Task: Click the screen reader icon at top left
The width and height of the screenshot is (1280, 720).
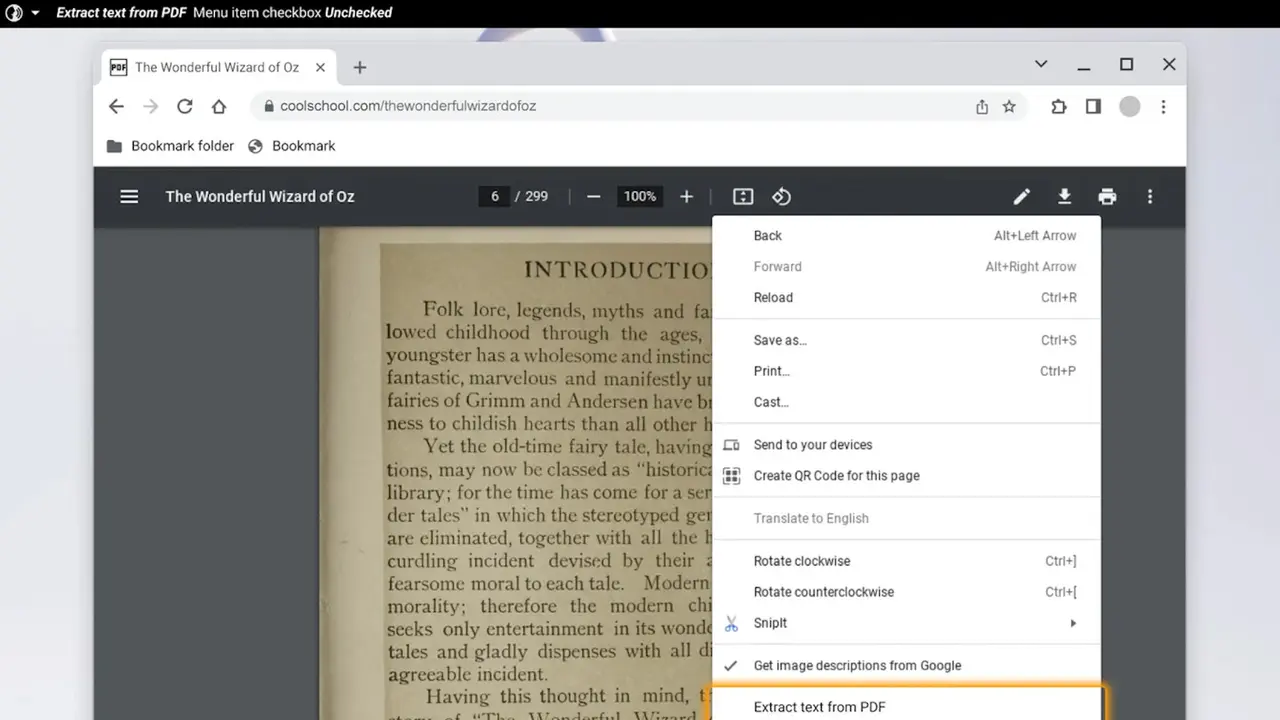Action: (14, 13)
